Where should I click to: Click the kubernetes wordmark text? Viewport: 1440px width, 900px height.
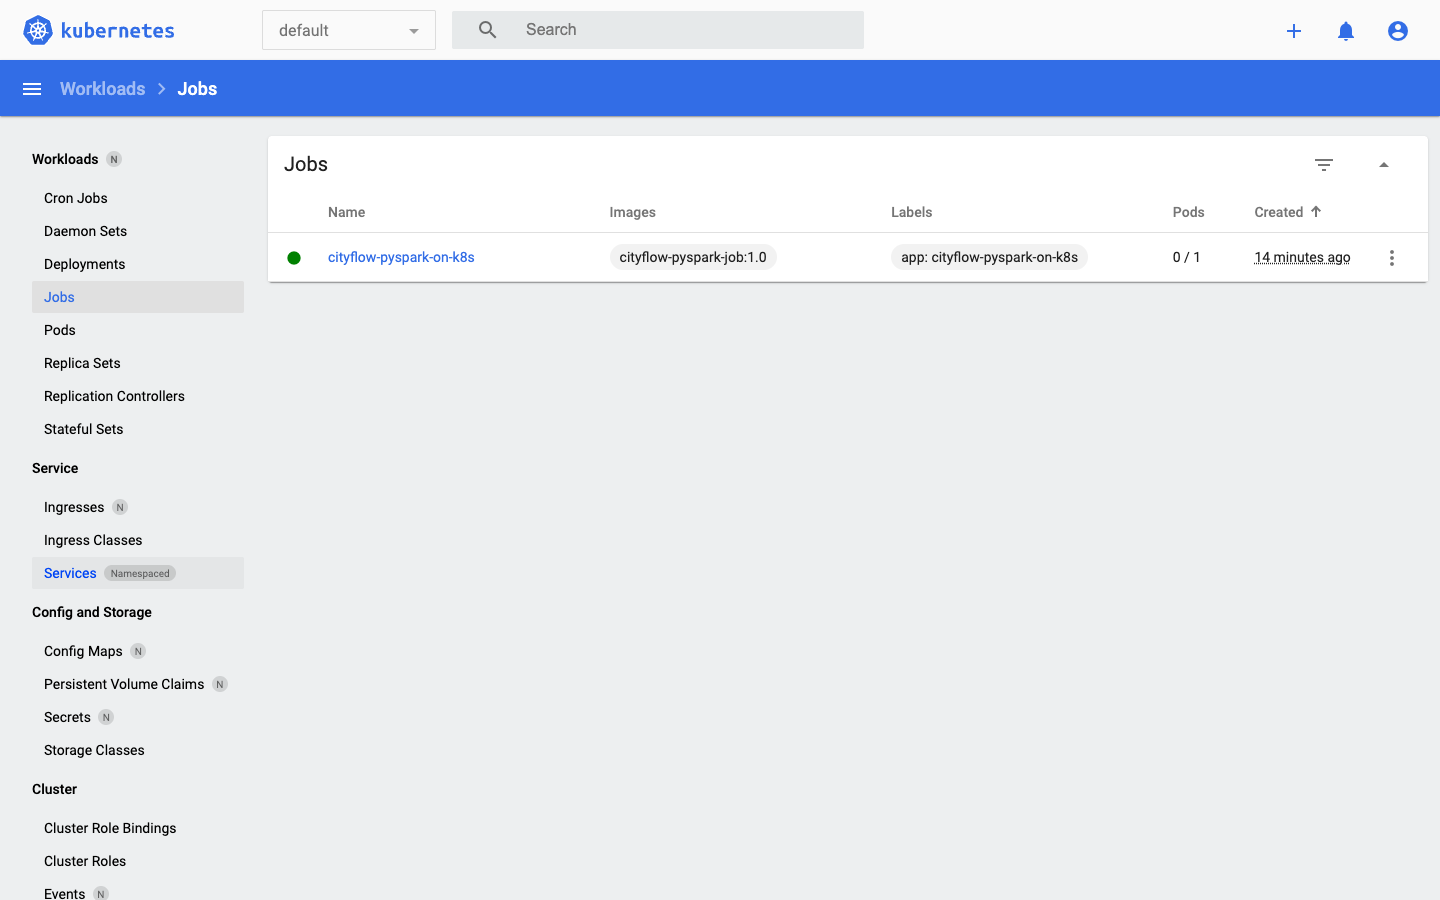tap(118, 31)
